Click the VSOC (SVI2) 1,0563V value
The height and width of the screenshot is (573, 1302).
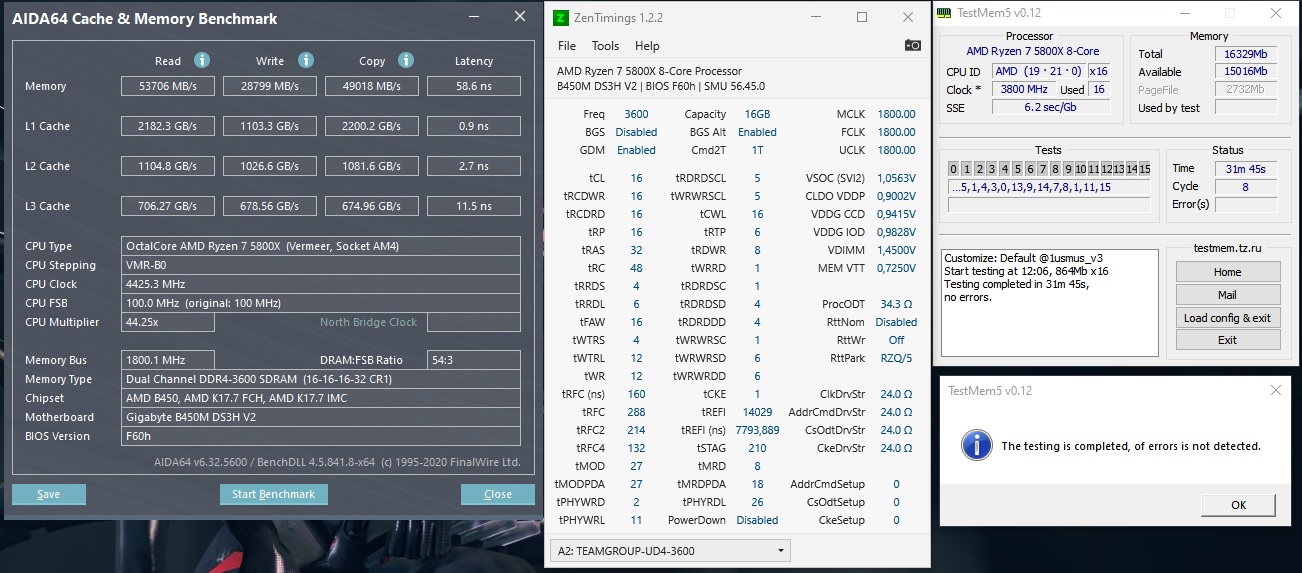click(897, 178)
